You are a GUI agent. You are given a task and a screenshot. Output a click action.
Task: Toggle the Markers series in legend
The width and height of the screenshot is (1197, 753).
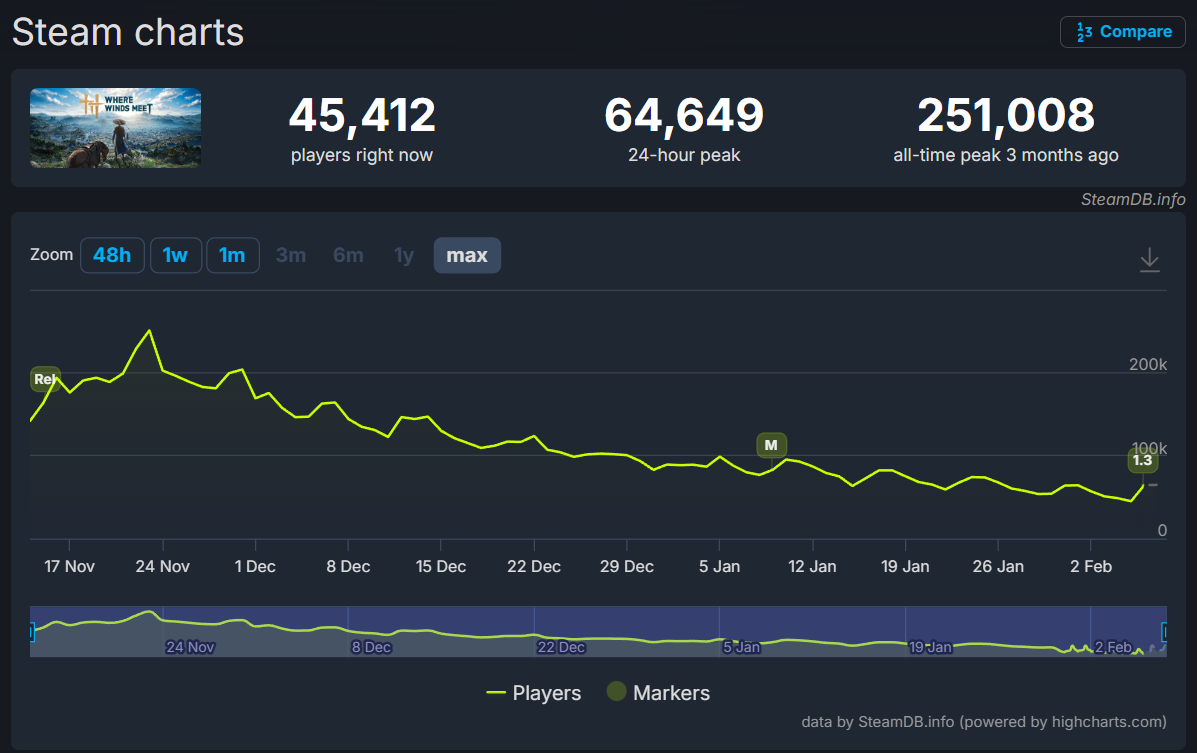658,693
